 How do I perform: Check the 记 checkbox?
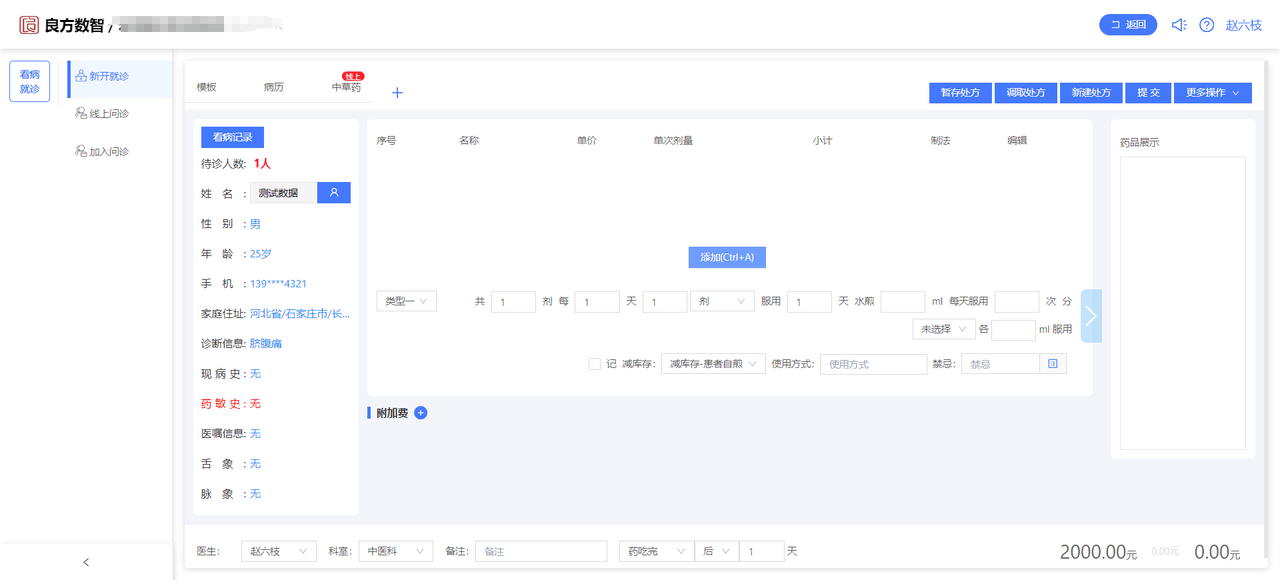click(595, 364)
